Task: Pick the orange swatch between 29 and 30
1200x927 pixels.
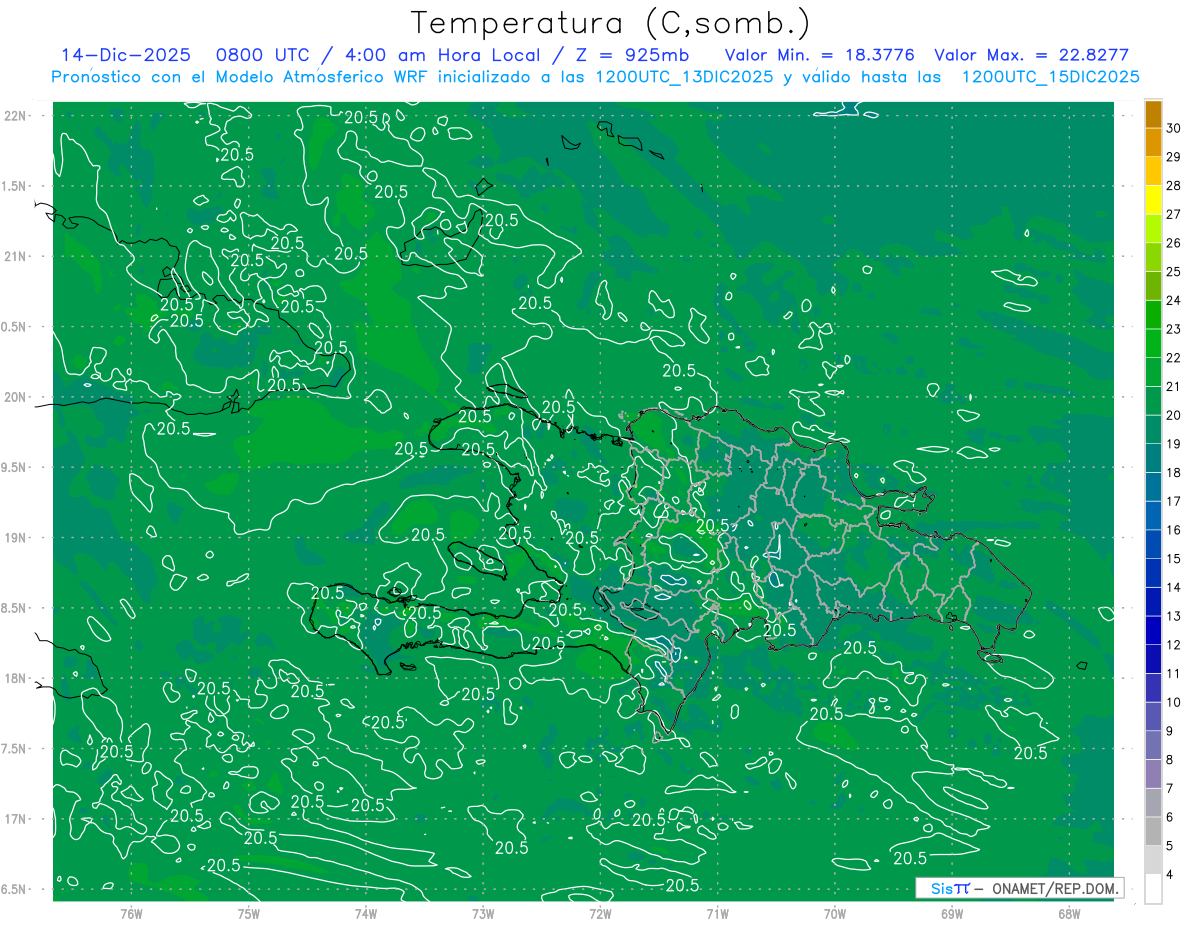Action: point(1153,143)
